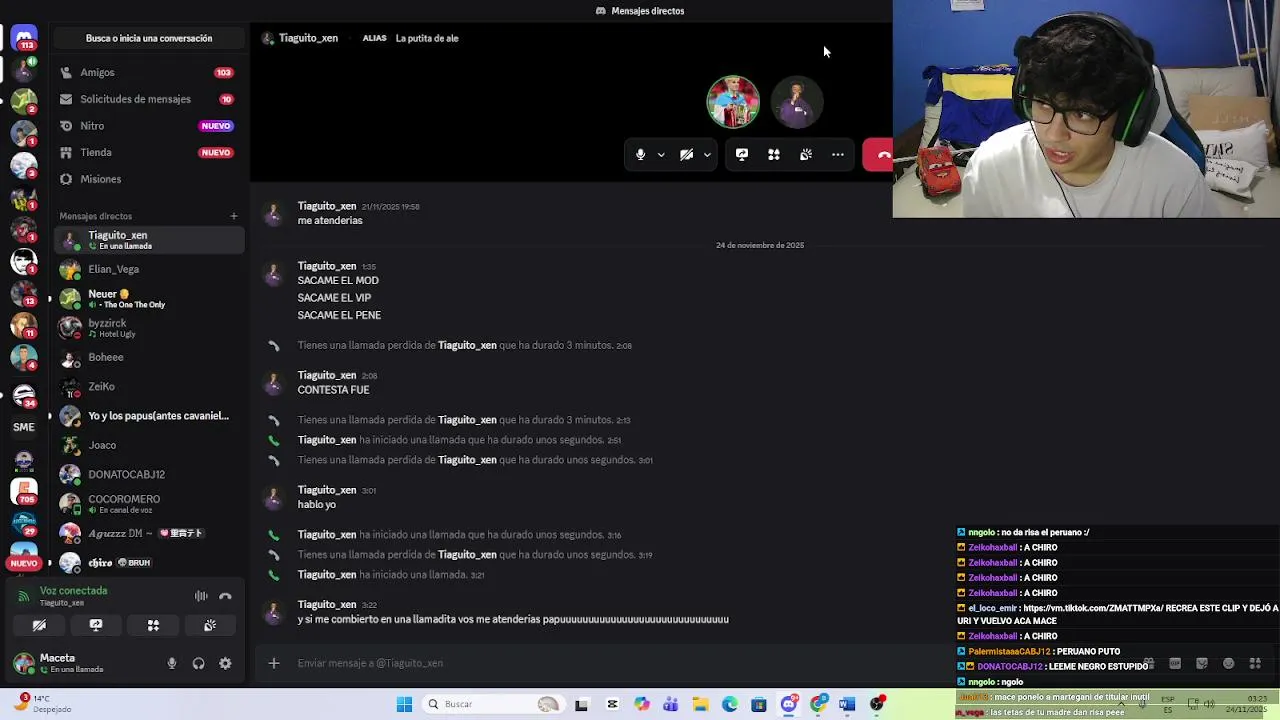Open the Neuer direct message

tap(149, 299)
